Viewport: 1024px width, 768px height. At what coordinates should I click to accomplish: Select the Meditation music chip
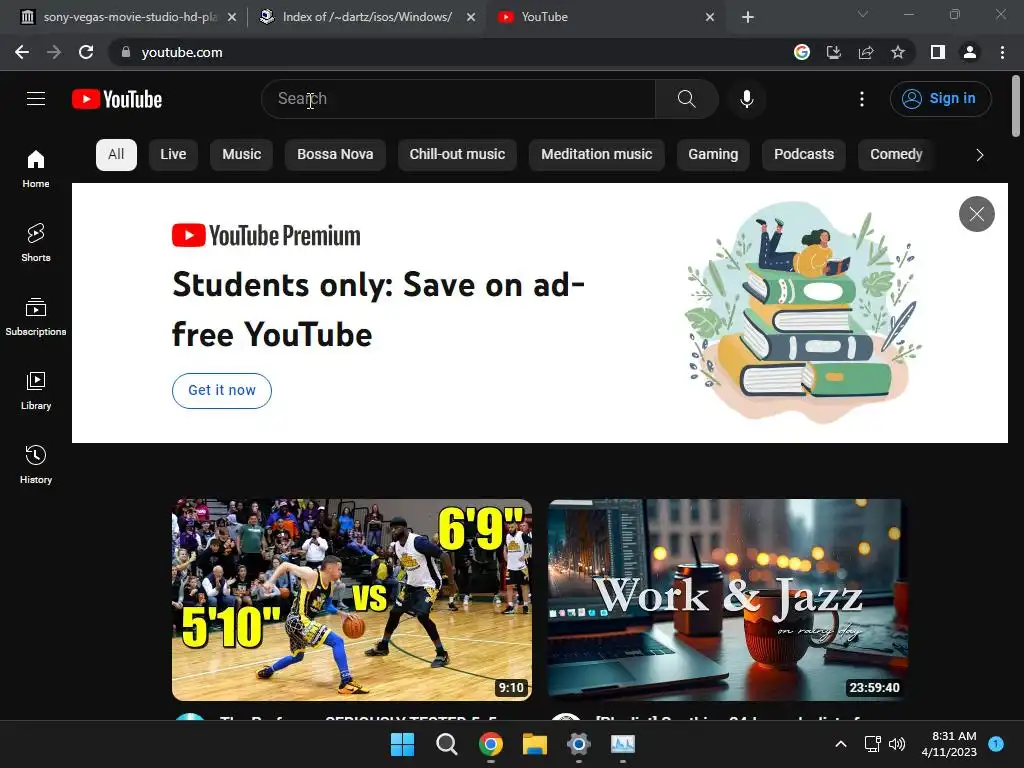596,155
